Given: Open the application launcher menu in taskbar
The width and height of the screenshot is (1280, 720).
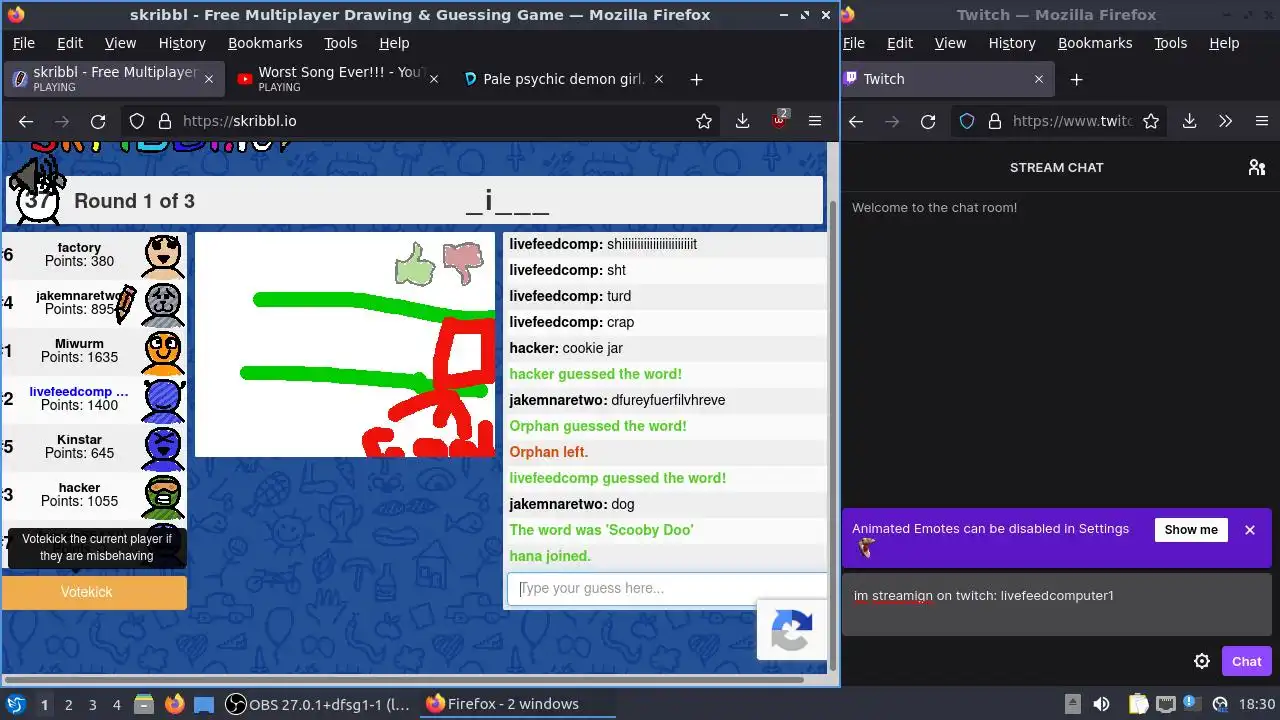Looking at the screenshot, I should coord(16,704).
